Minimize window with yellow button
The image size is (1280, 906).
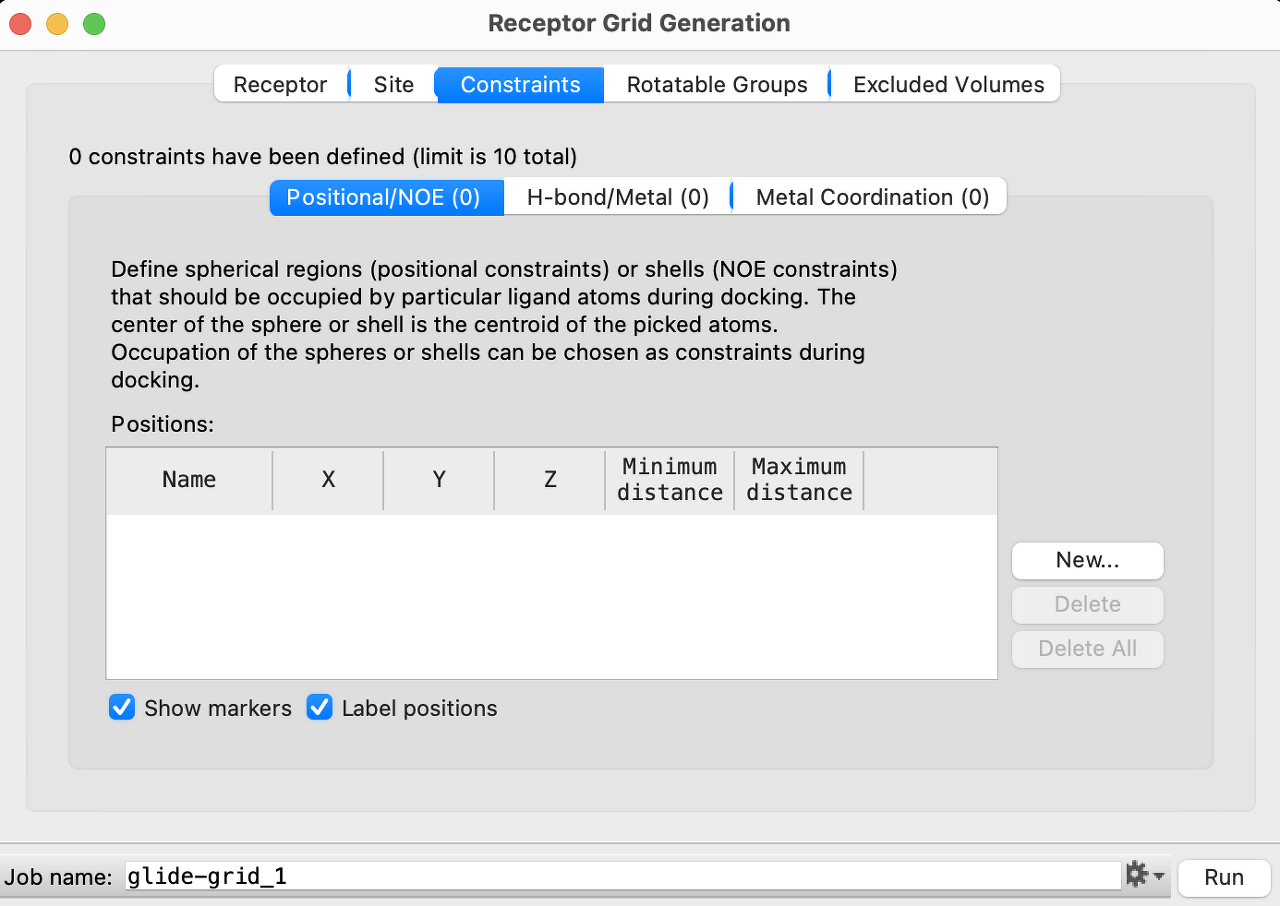click(58, 23)
